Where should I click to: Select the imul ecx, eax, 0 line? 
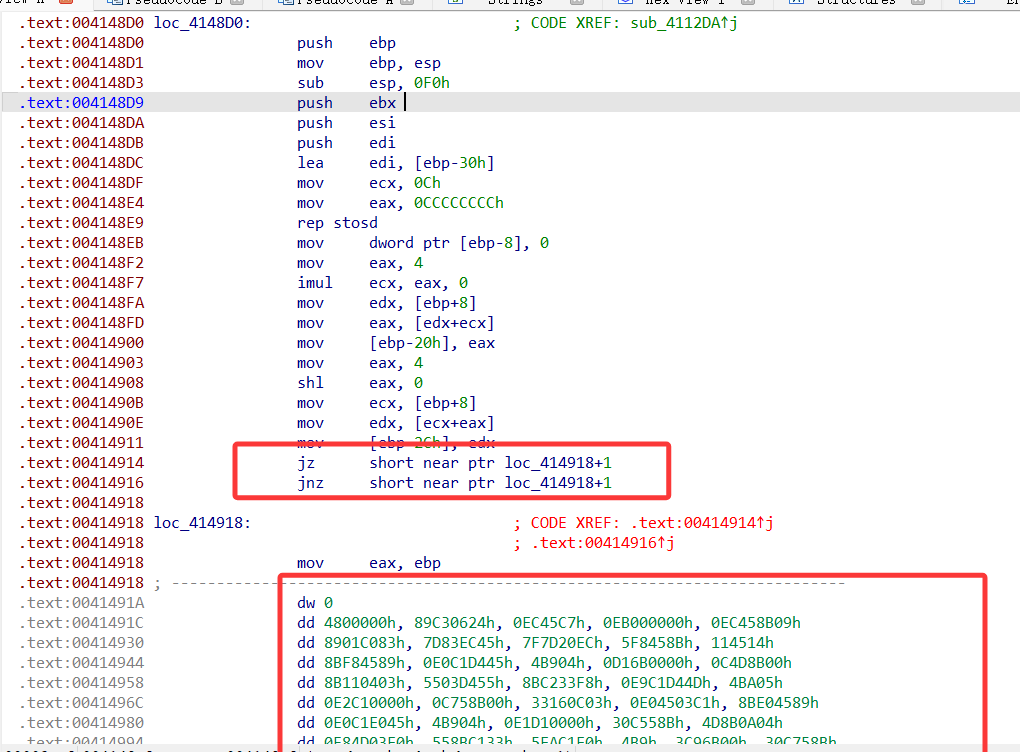pyautogui.click(x=382, y=284)
